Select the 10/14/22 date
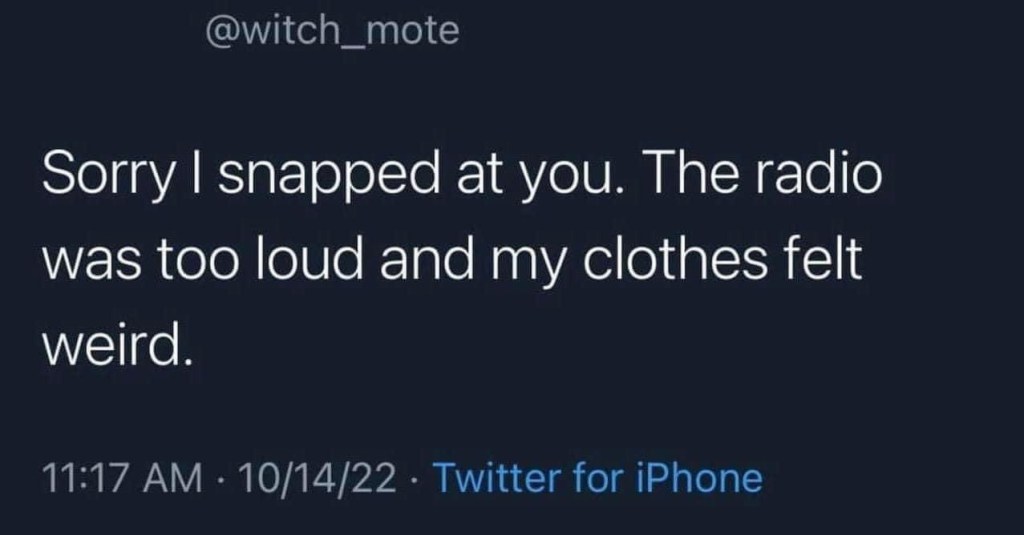This screenshot has width=1024, height=535. pyautogui.click(x=317, y=478)
